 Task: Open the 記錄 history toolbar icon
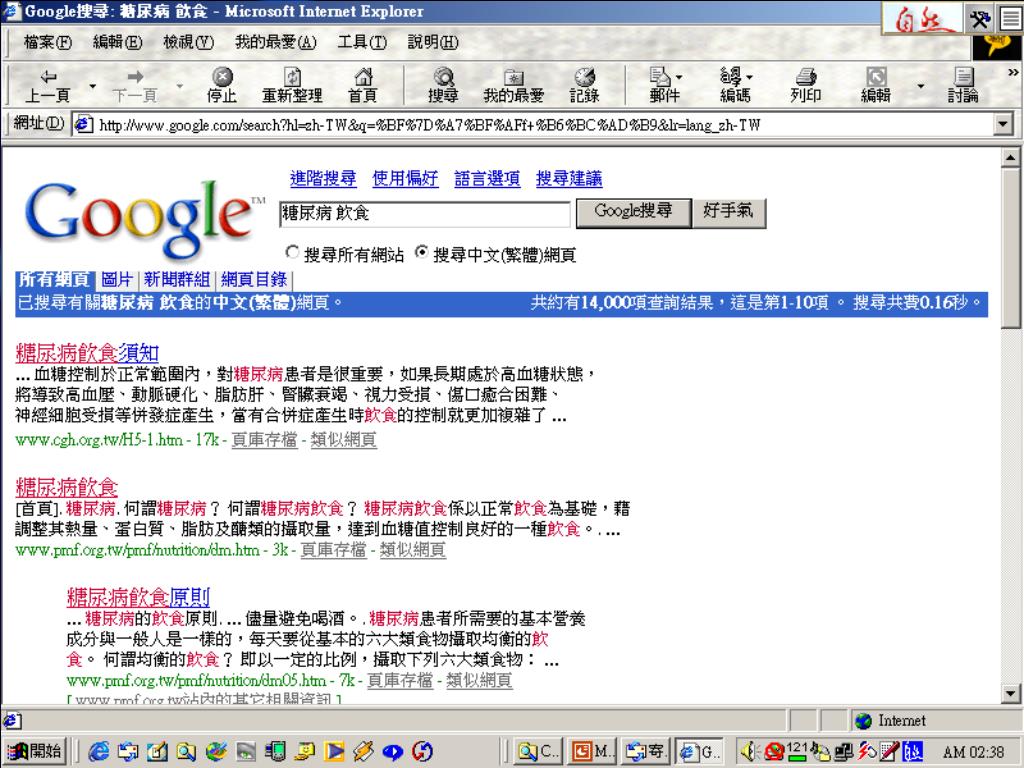pyautogui.click(x=584, y=86)
